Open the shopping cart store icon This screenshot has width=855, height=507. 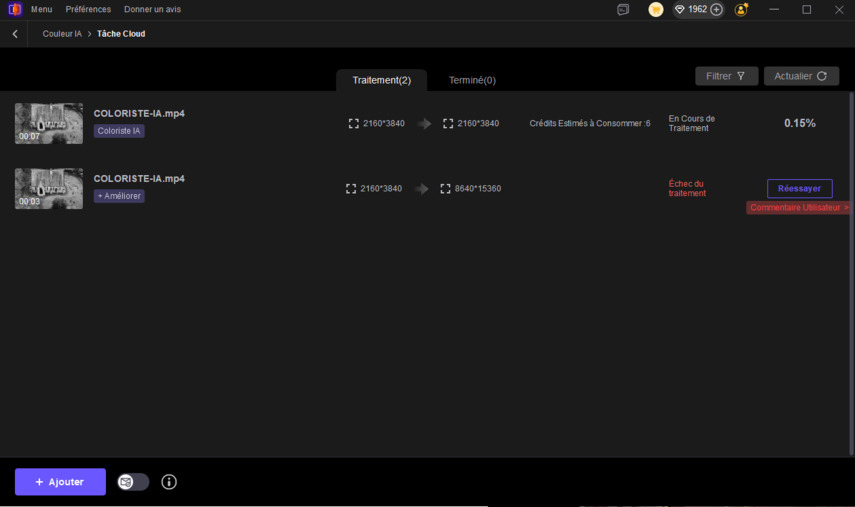coord(656,10)
